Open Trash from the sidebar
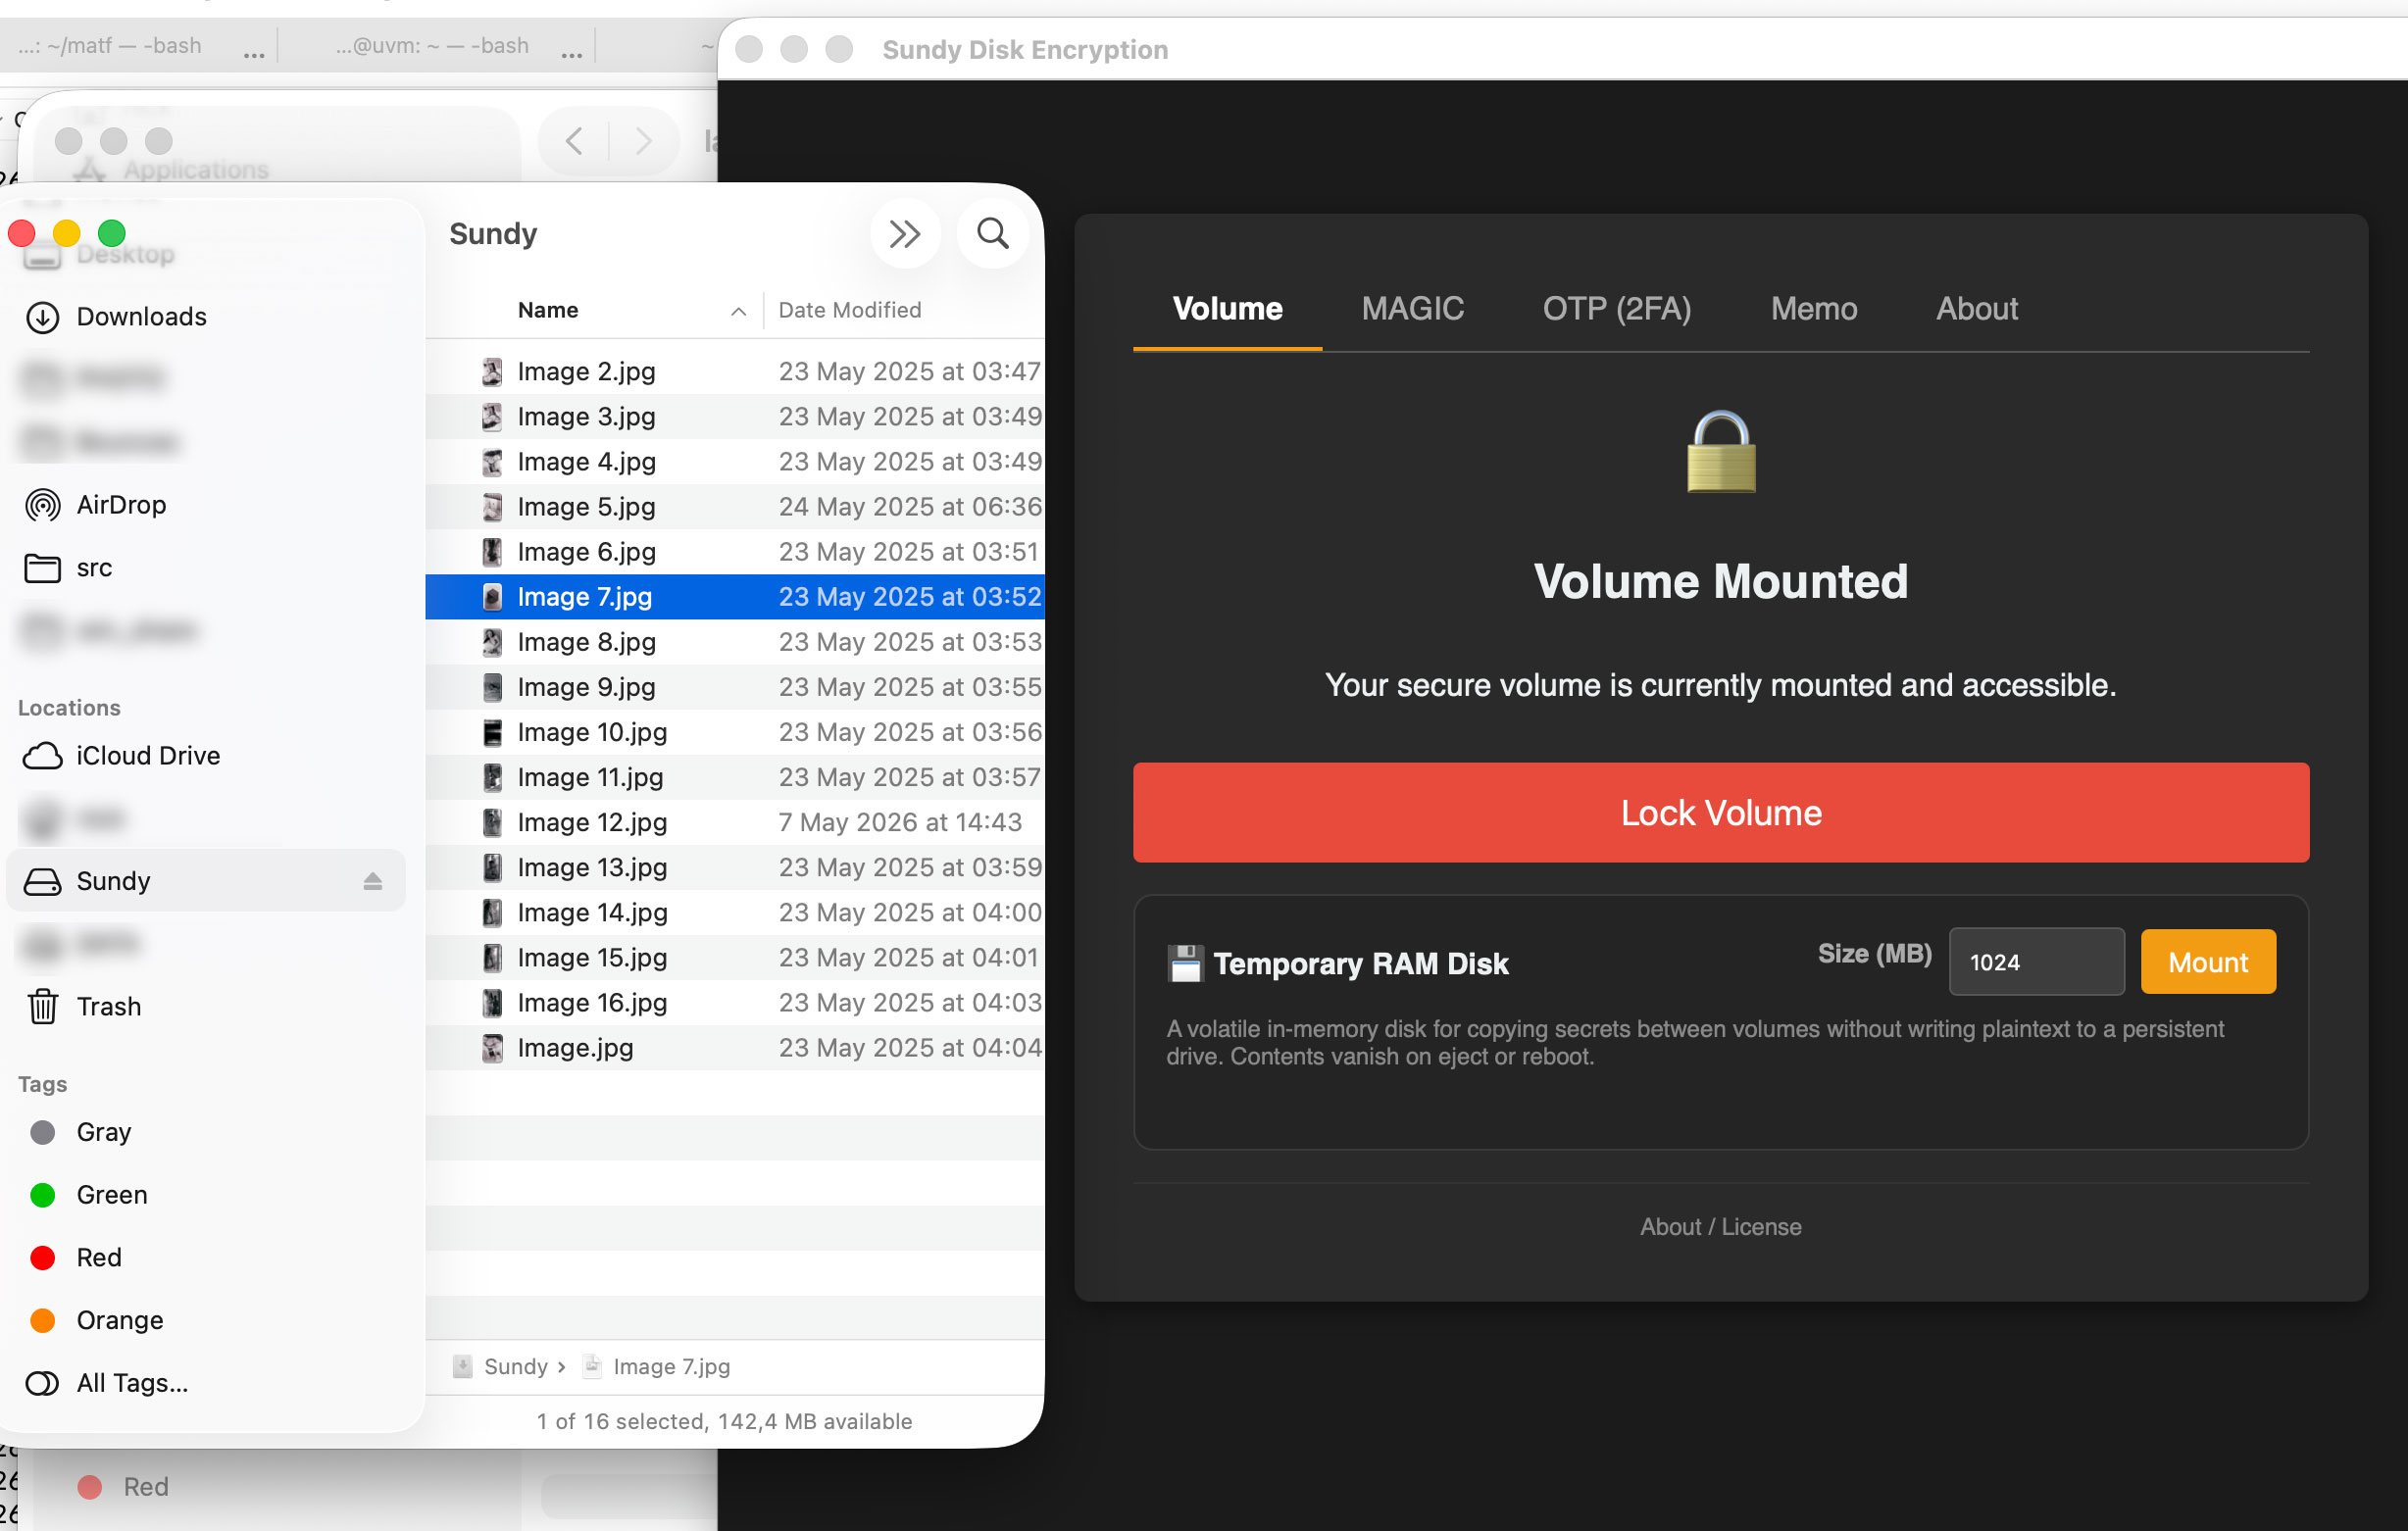The height and width of the screenshot is (1531, 2408). 109,1007
